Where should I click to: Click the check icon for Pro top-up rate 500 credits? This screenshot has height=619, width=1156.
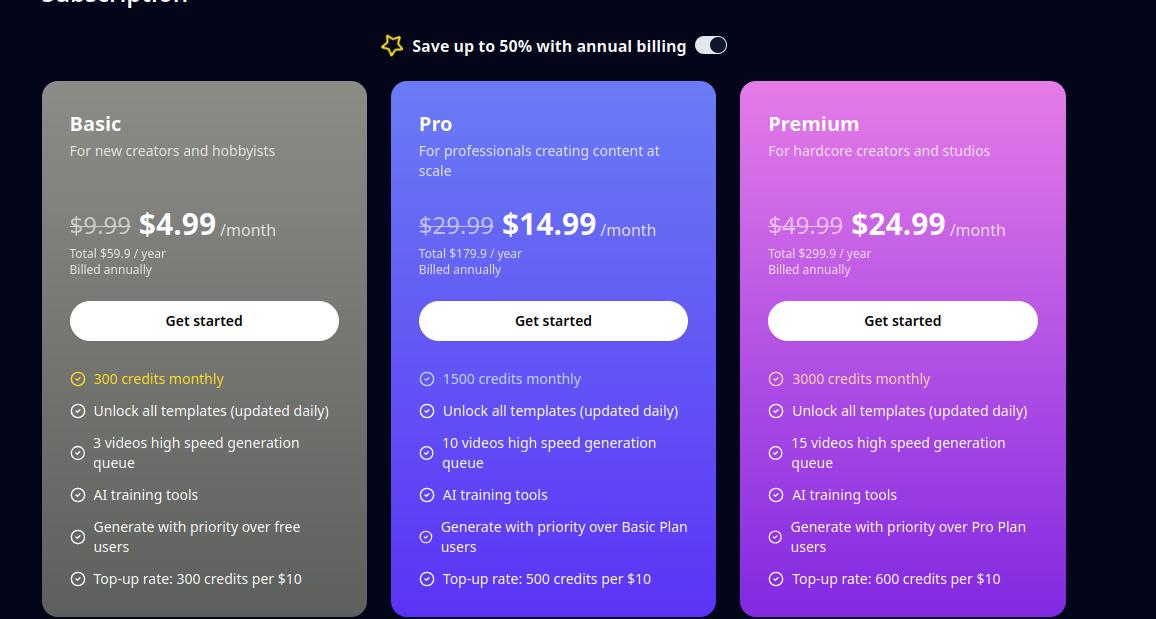coord(427,579)
